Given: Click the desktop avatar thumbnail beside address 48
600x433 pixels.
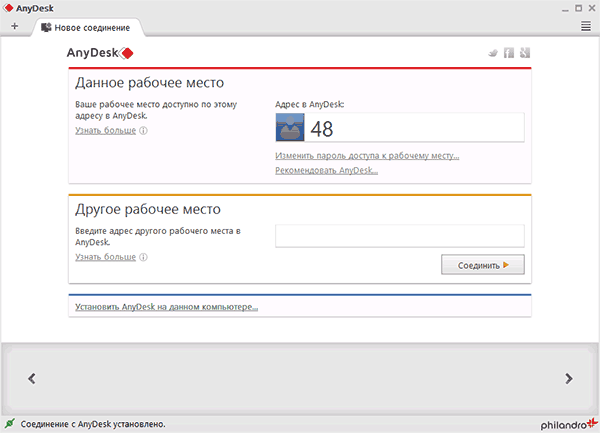Looking at the screenshot, I should coord(290,128).
